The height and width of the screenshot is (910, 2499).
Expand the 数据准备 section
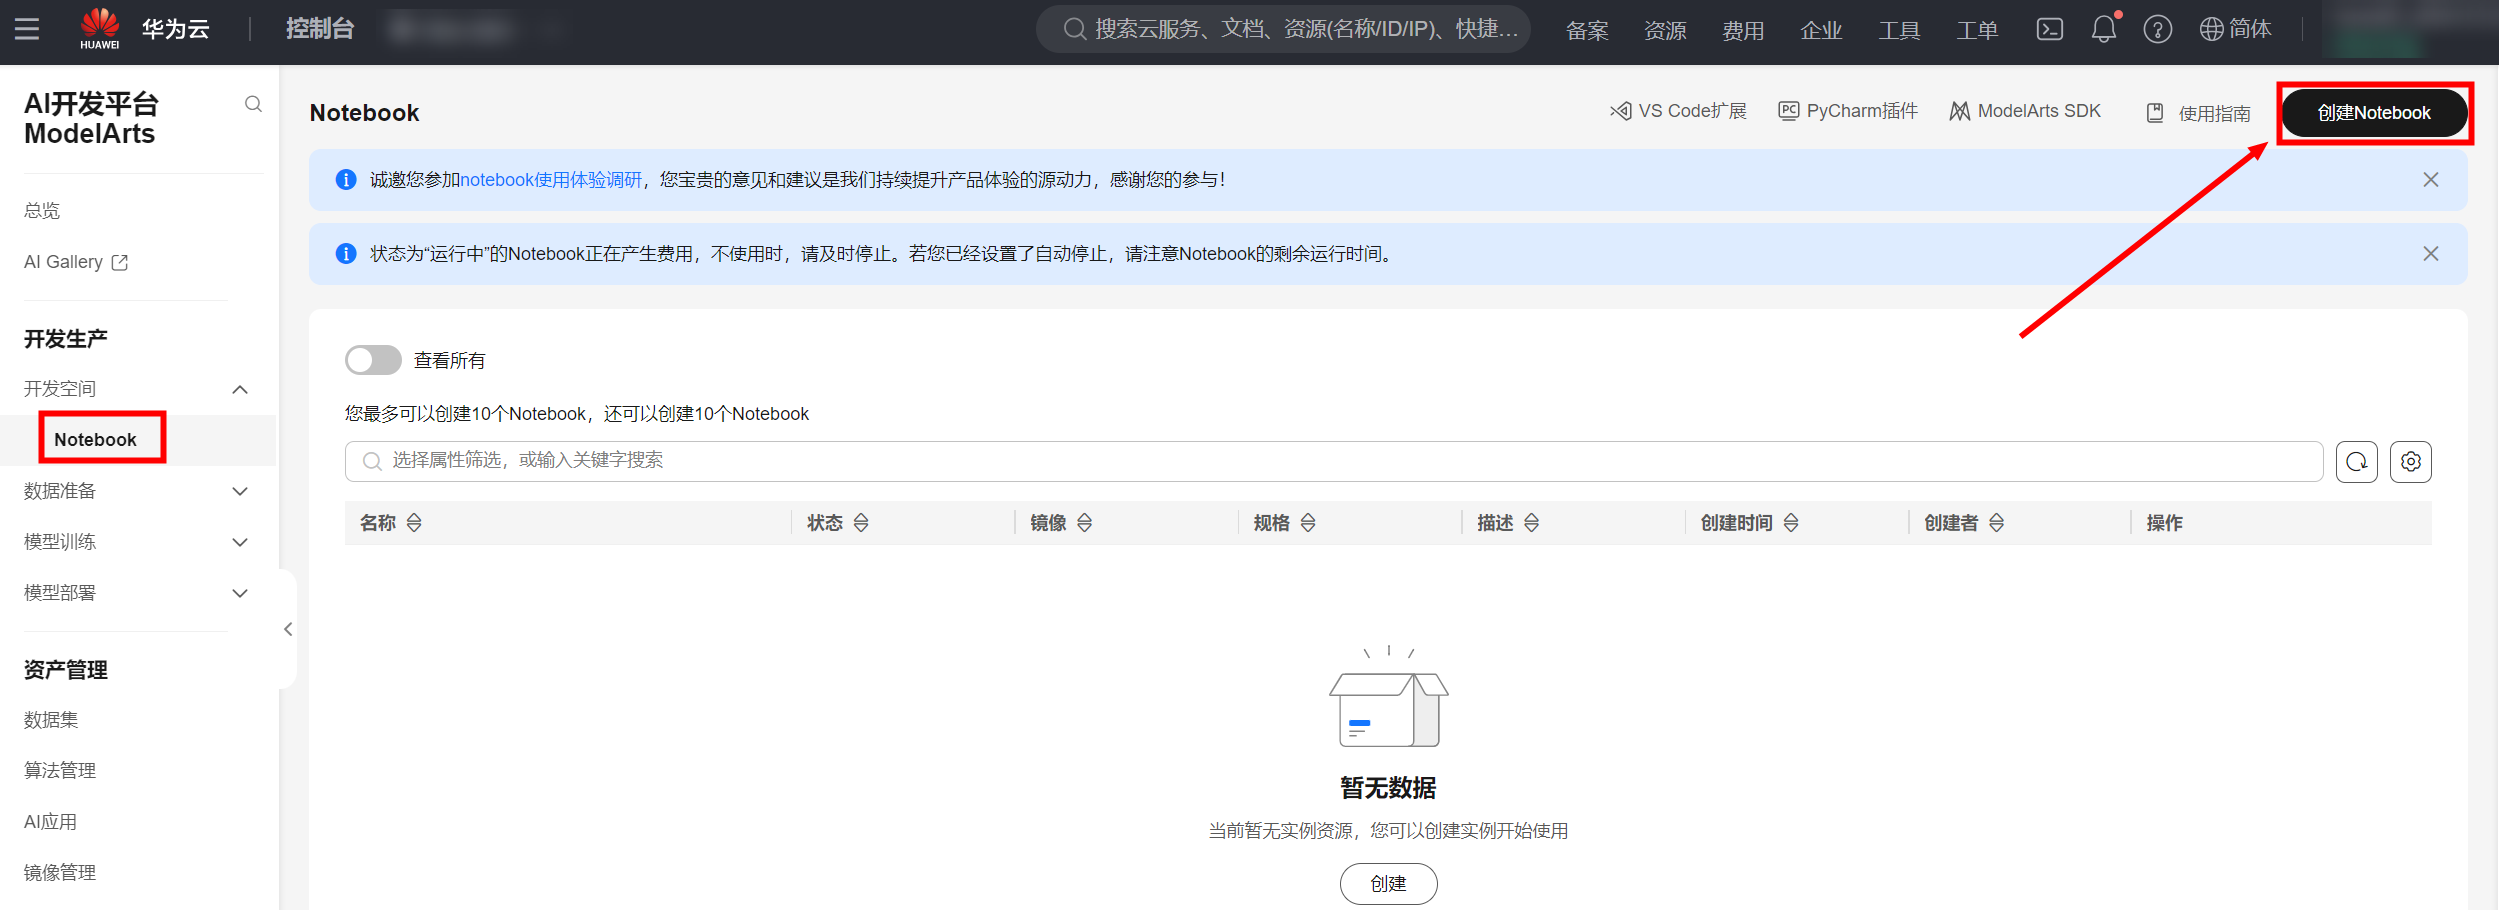240,491
